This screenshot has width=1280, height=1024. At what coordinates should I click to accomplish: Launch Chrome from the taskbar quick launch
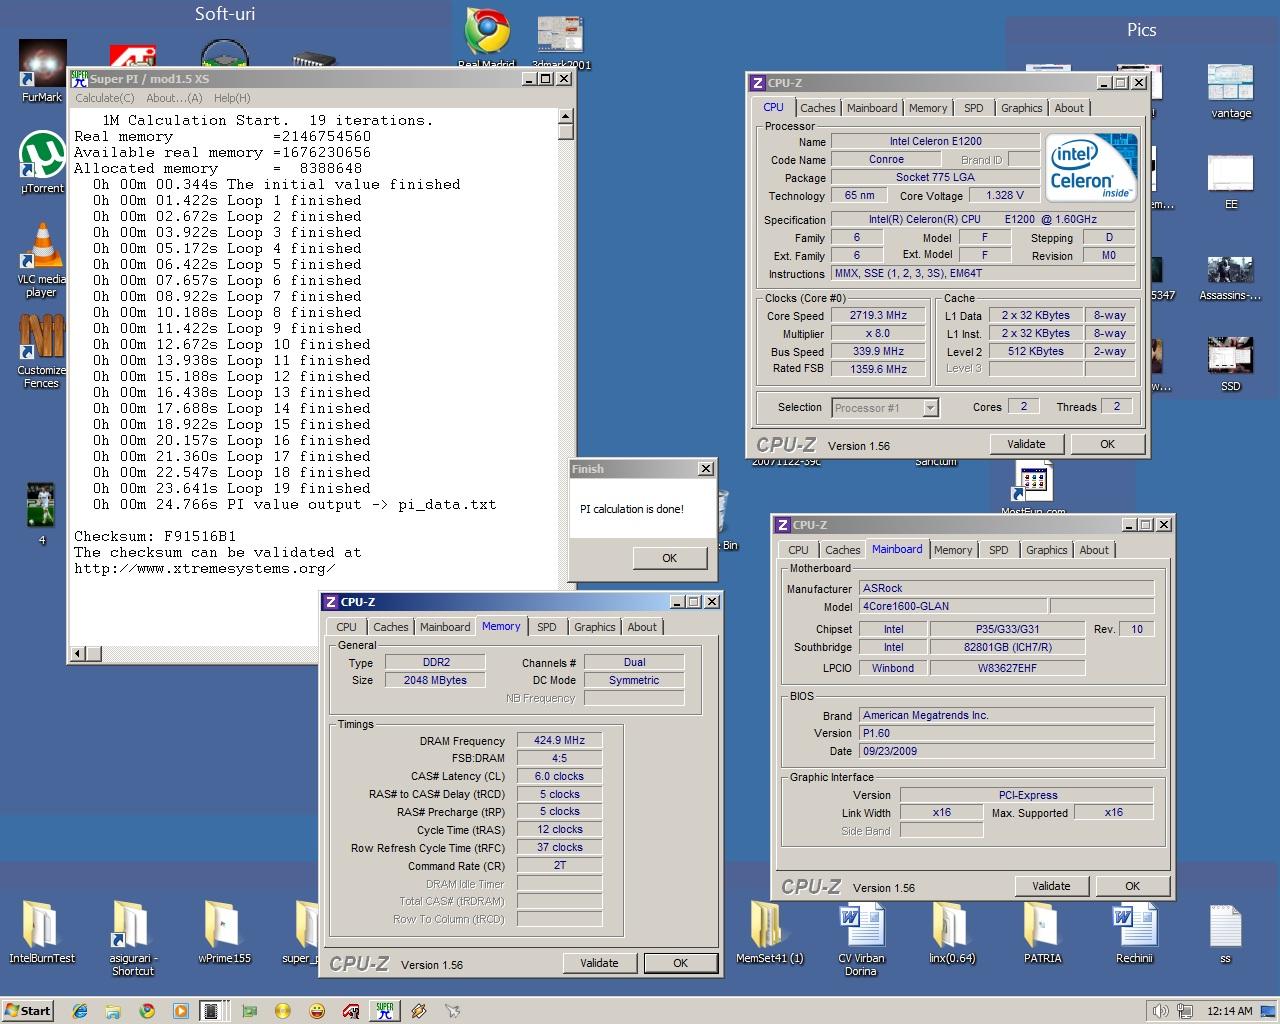pyautogui.click(x=147, y=1011)
